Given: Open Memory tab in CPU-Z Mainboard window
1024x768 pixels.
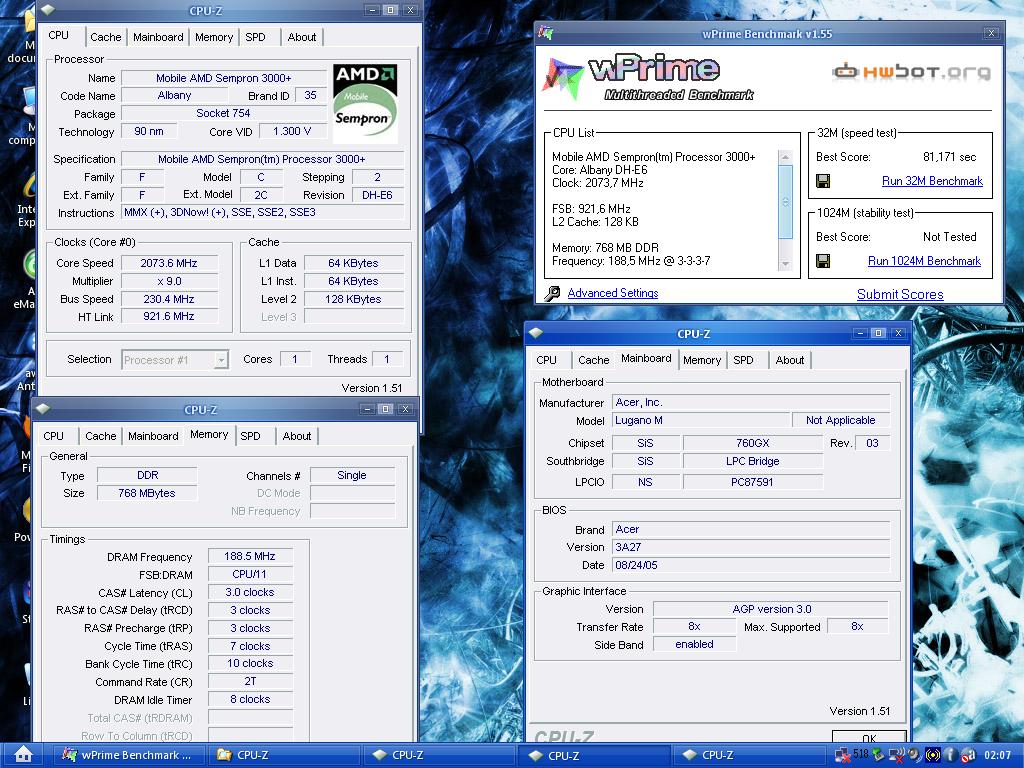Looking at the screenshot, I should tap(702, 360).
